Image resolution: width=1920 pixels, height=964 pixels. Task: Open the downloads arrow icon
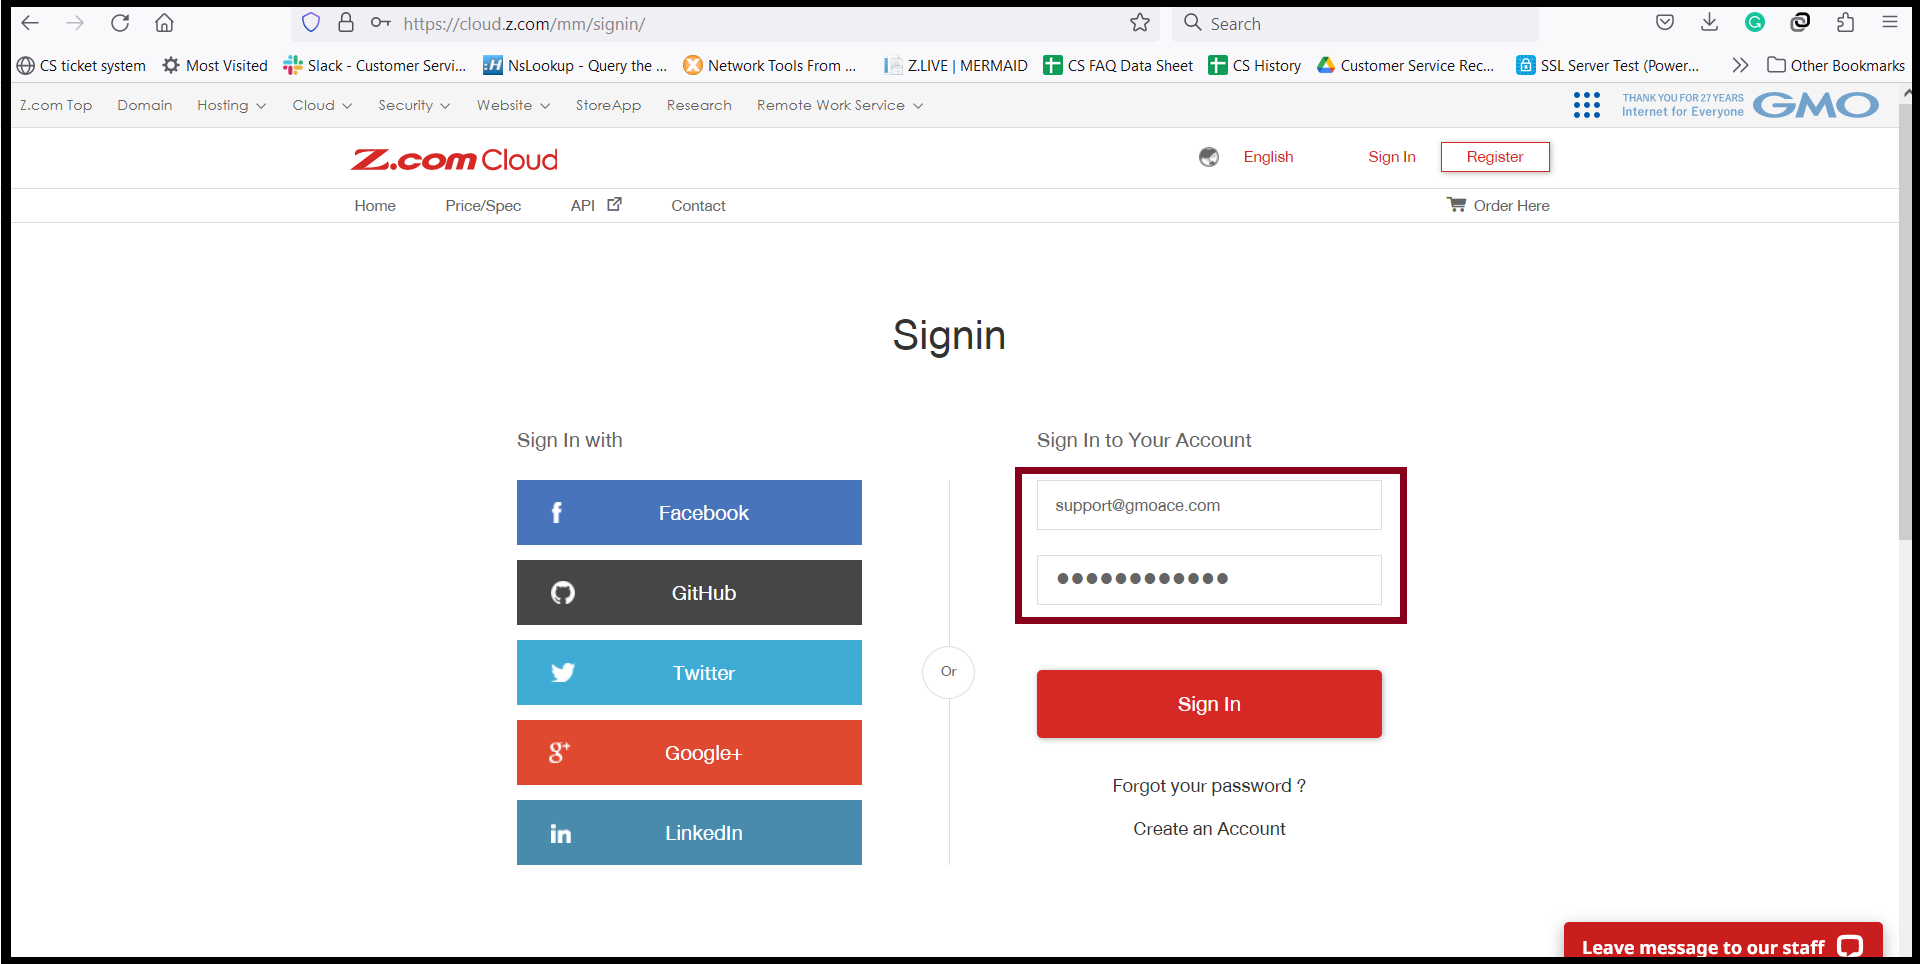pos(1710,22)
